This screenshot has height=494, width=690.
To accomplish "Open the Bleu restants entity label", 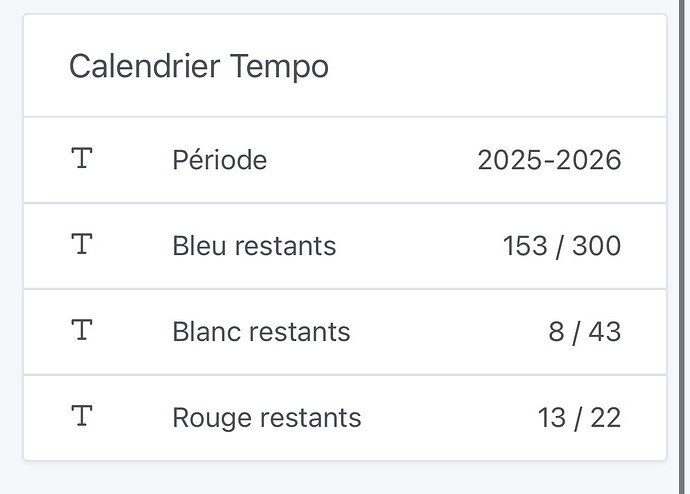I will (254, 245).
